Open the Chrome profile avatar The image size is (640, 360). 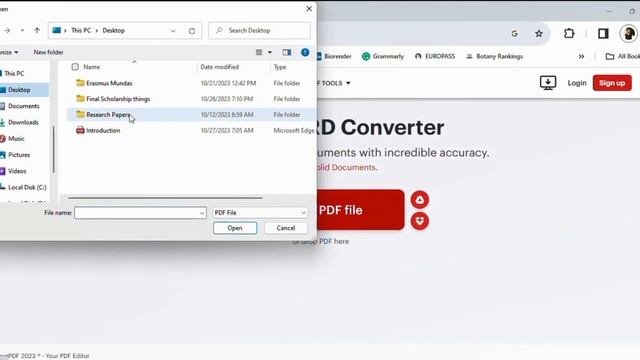[628, 33]
